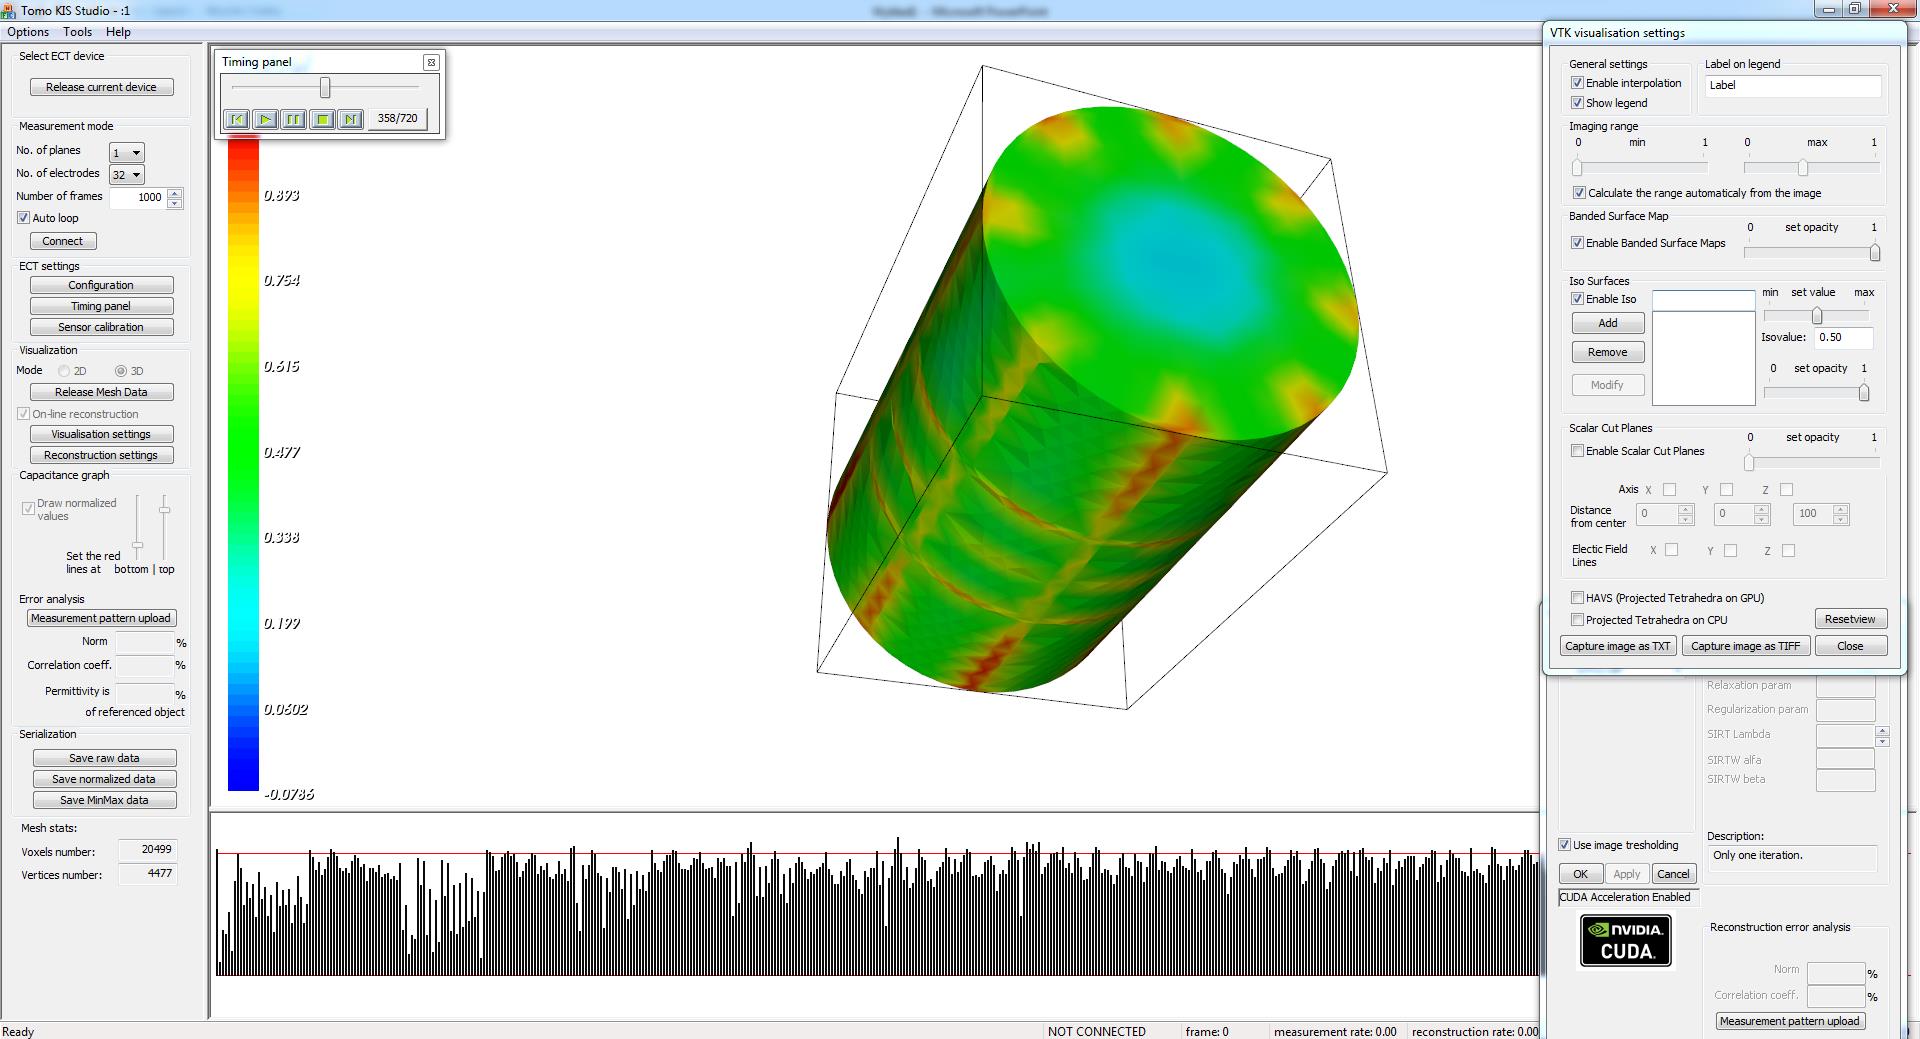Toggle Enable Banded Surface Maps checkbox

click(1577, 243)
